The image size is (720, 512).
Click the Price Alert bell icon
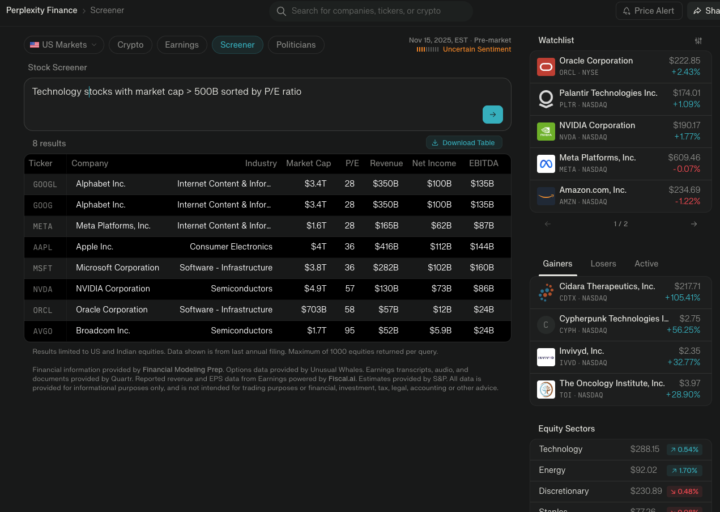[x=626, y=11]
